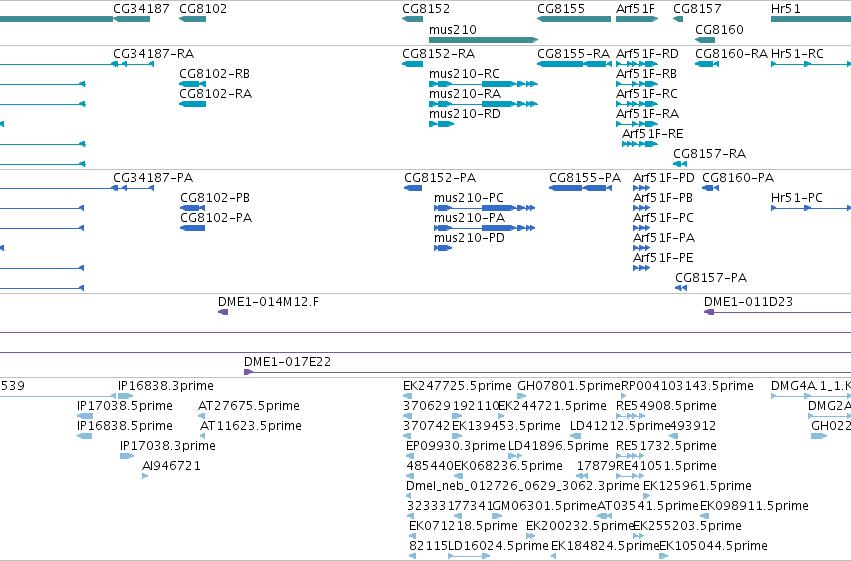Click the CG8152 gene label

coord(426,9)
